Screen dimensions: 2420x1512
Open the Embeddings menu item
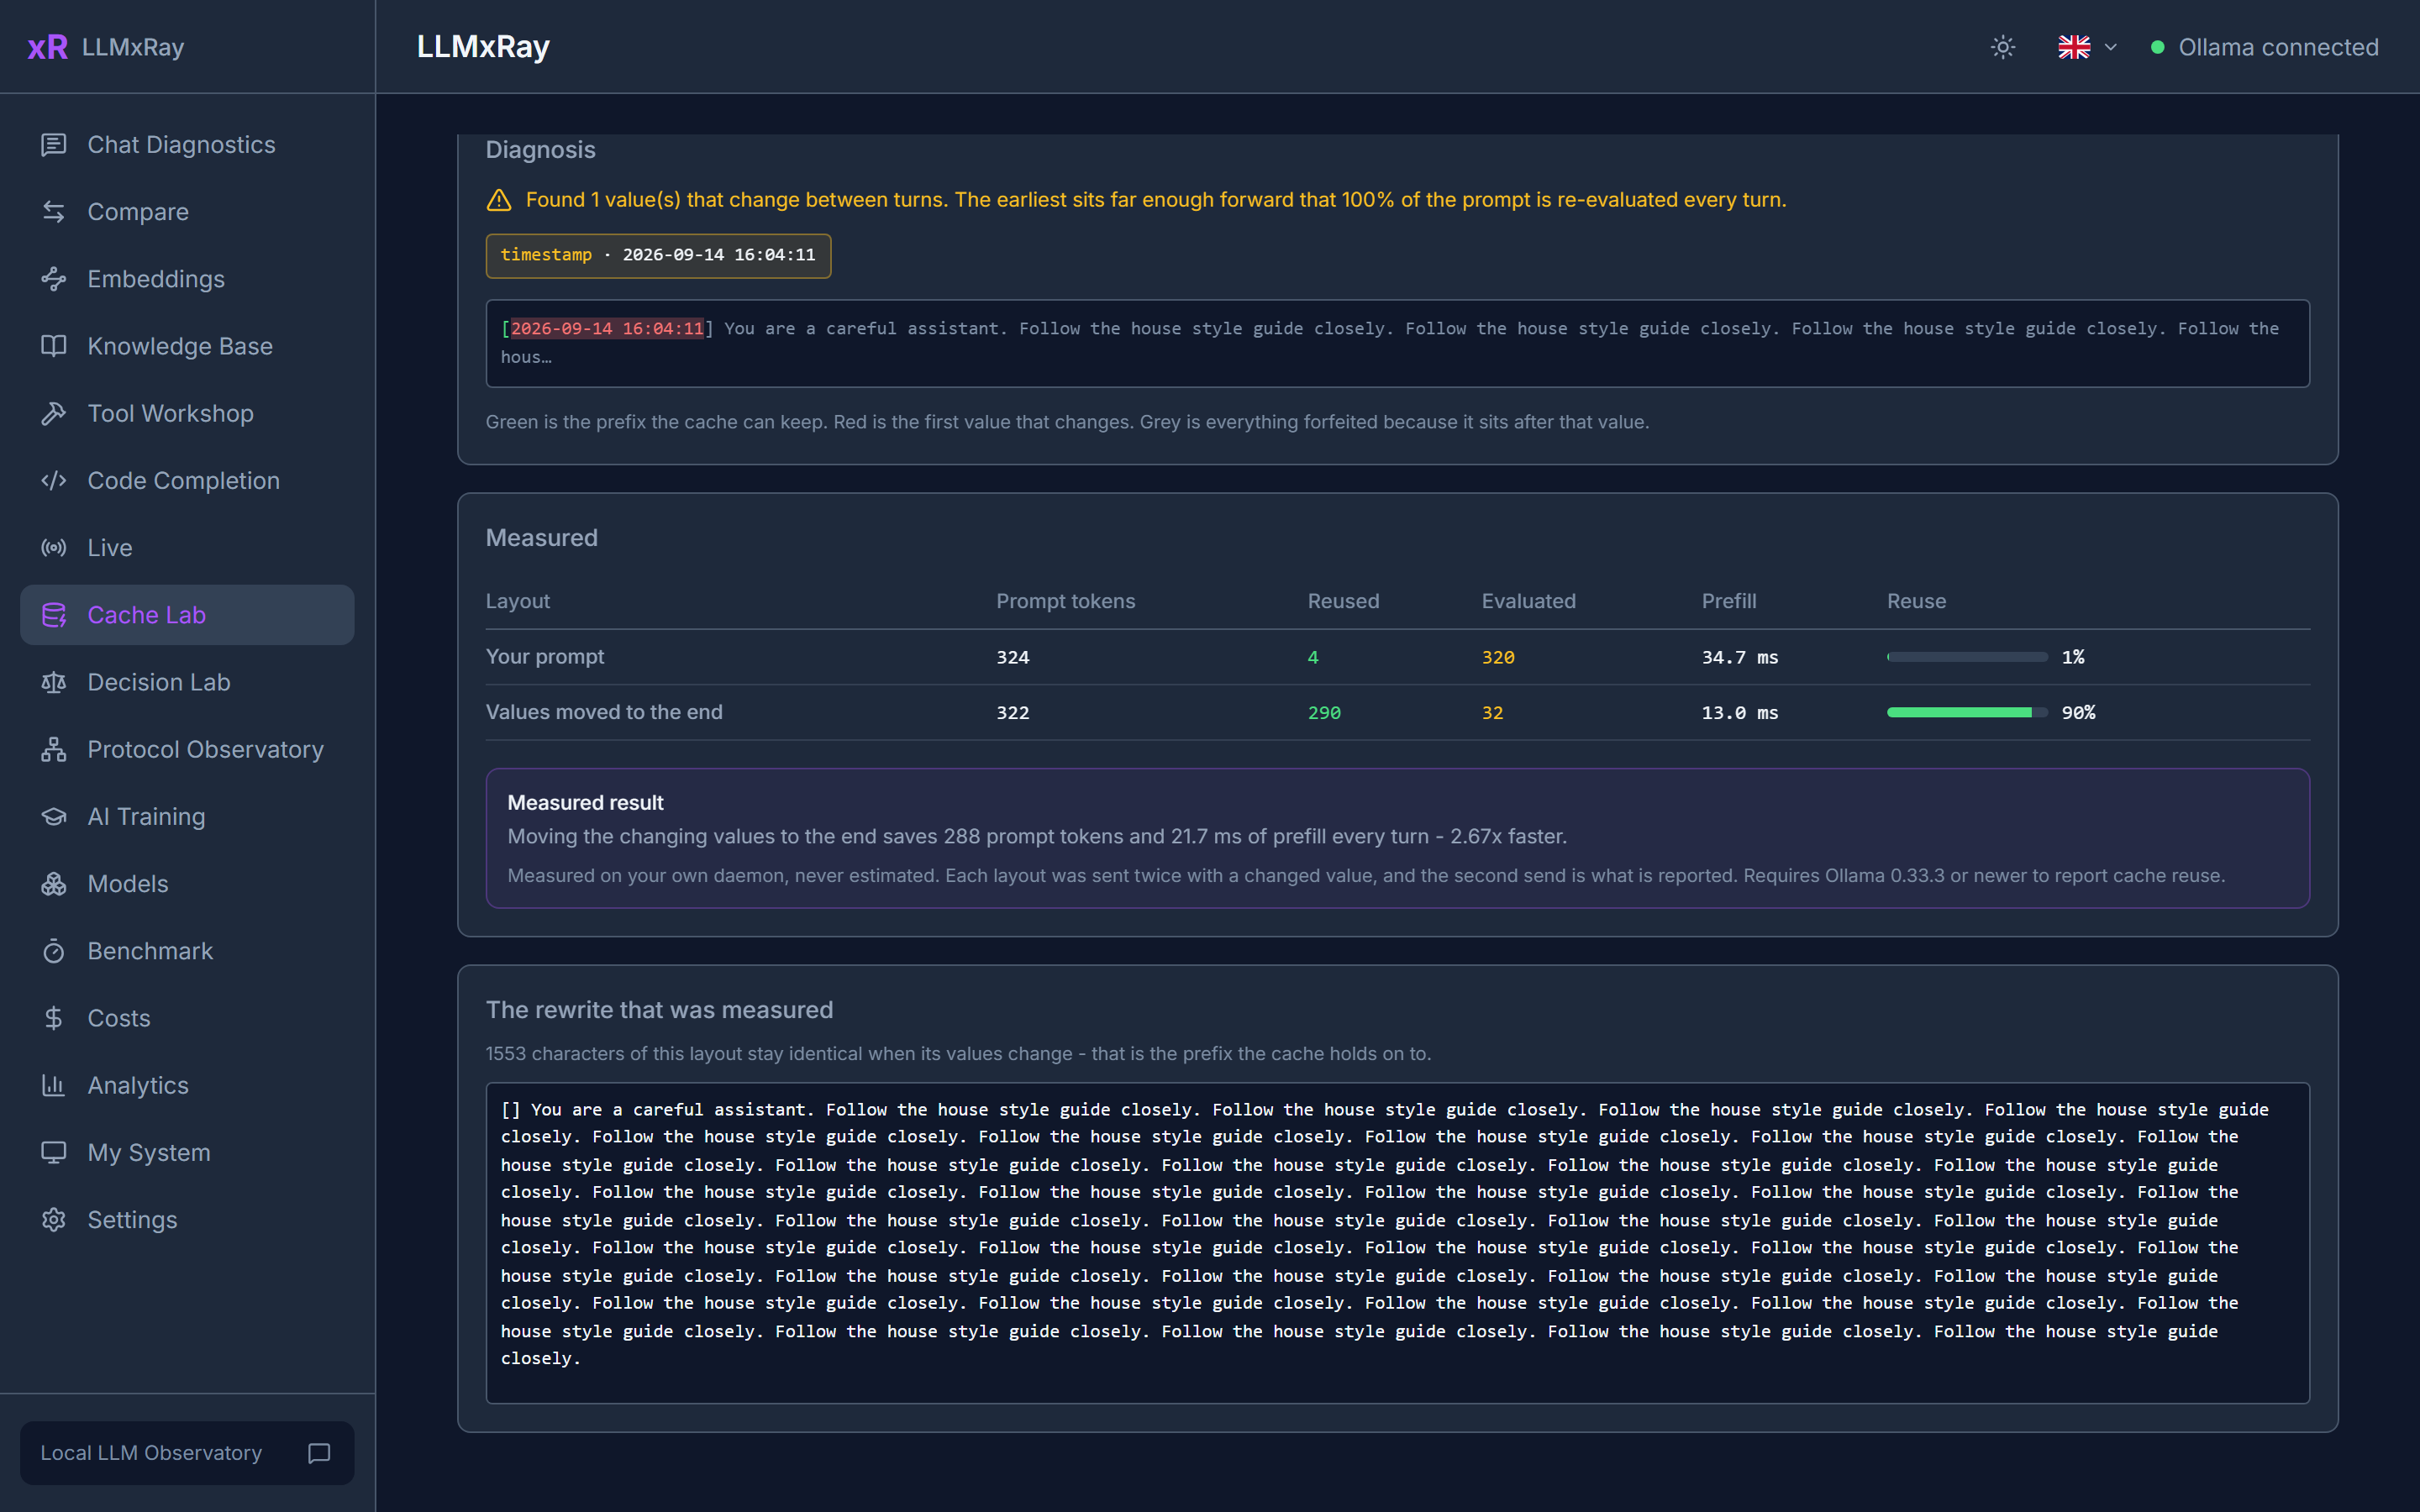[187, 279]
